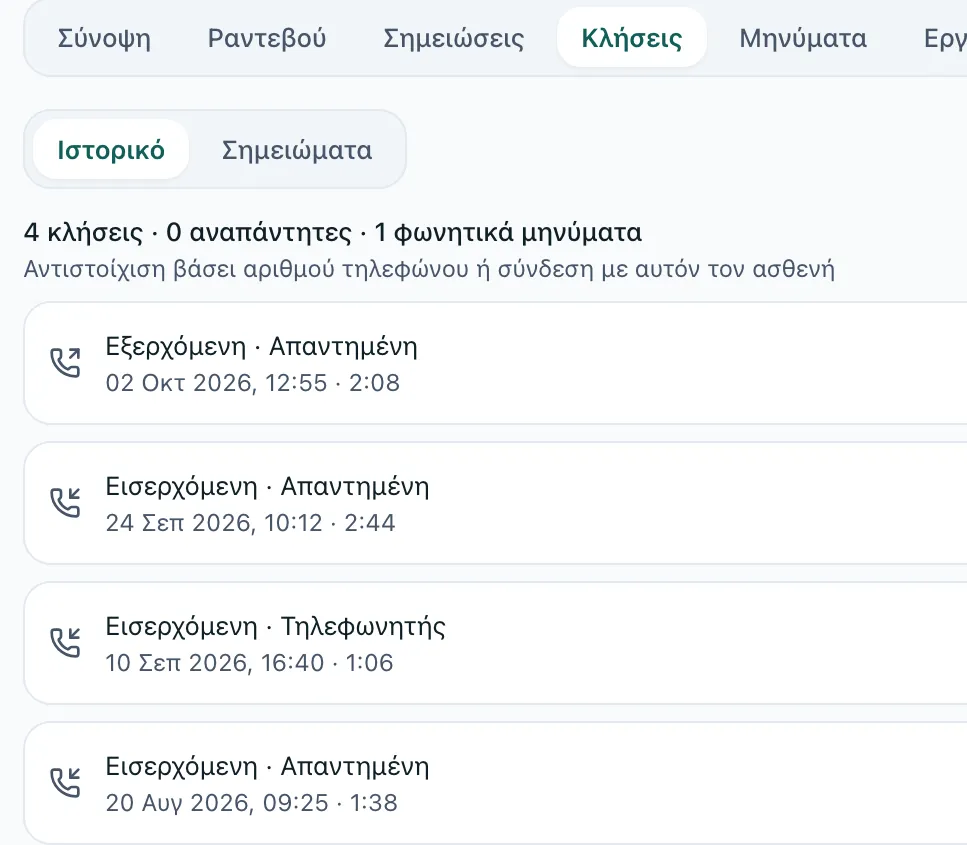Click the summary '4 κλήσεις · 0 αναπάντητες'

point(187,233)
